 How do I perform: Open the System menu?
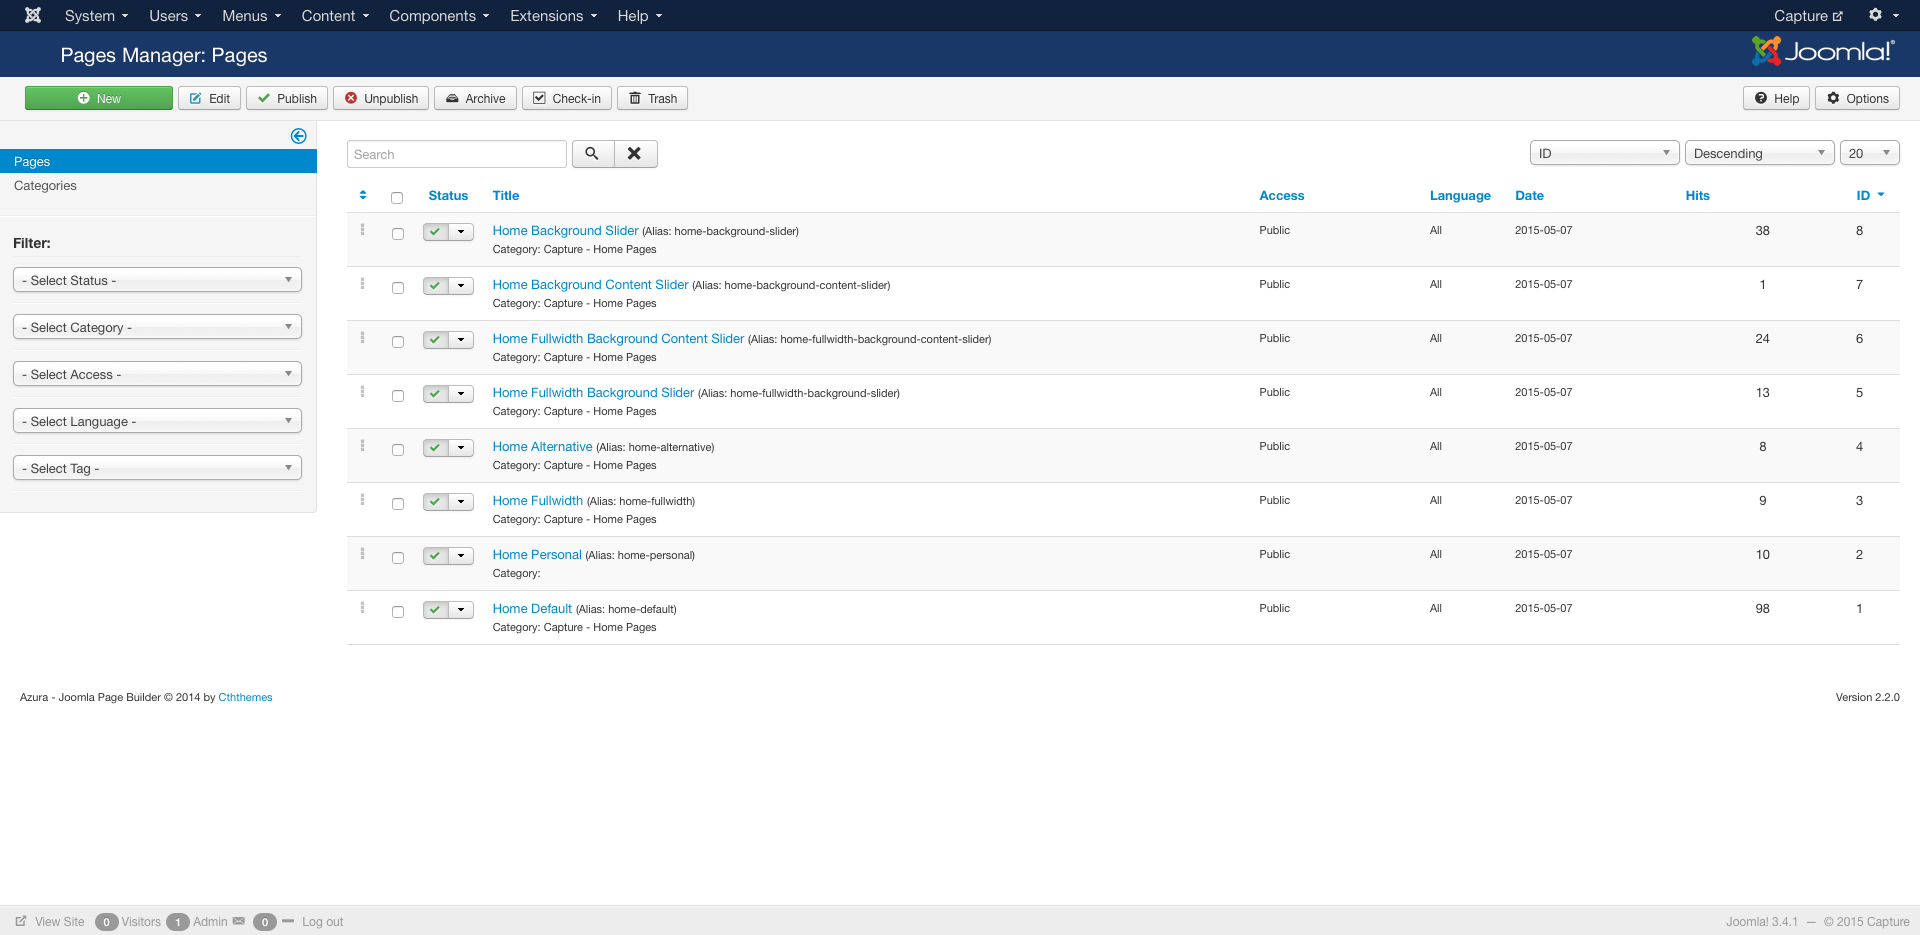point(96,15)
